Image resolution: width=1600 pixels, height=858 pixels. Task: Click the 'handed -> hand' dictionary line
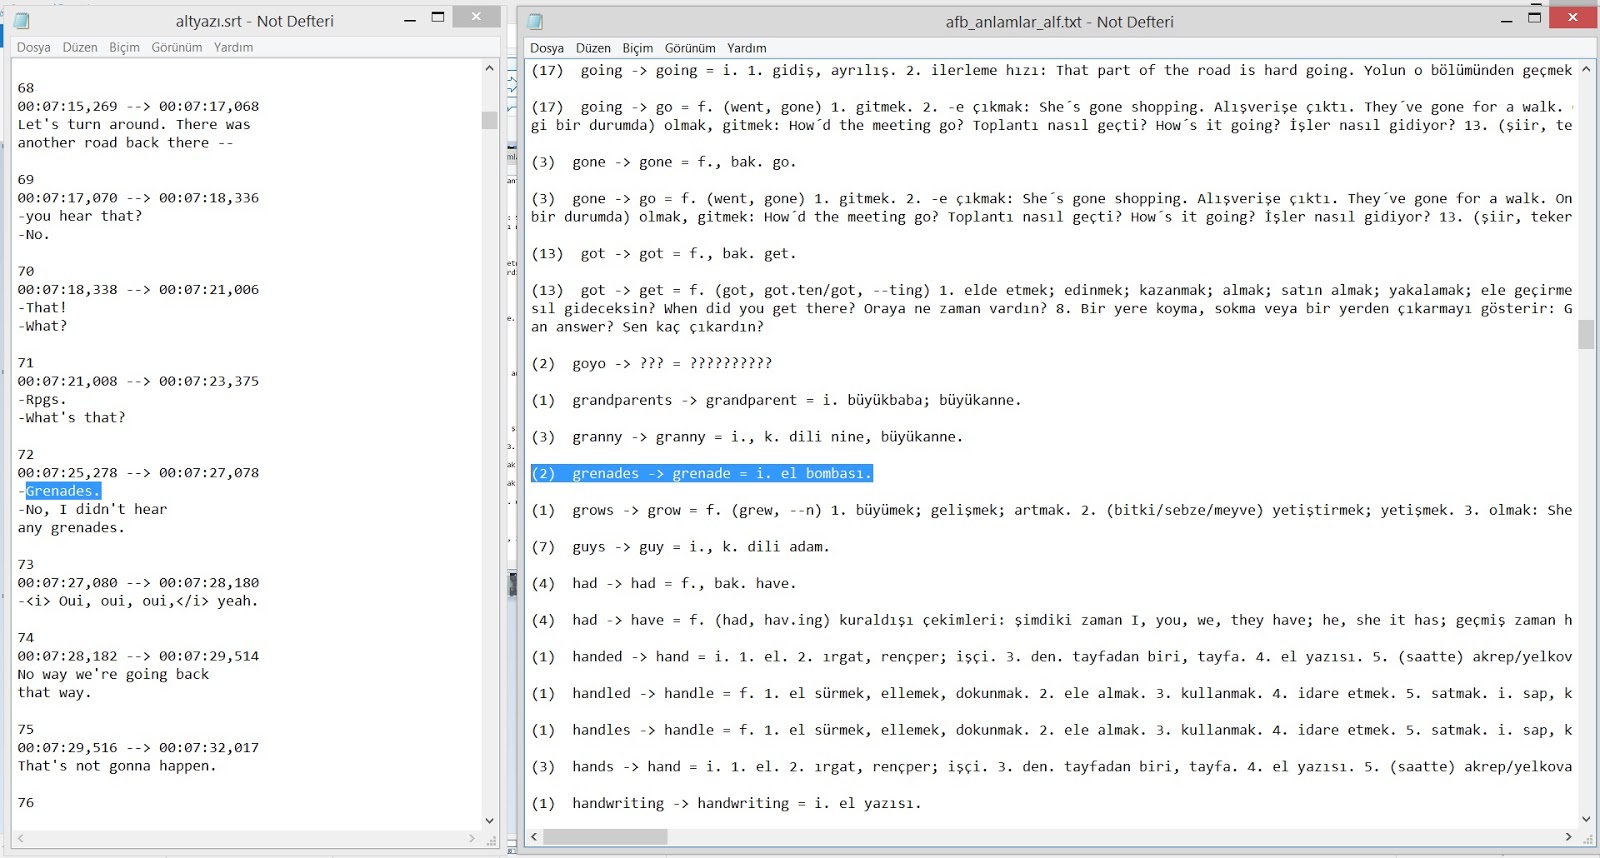(x=1052, y=657)
